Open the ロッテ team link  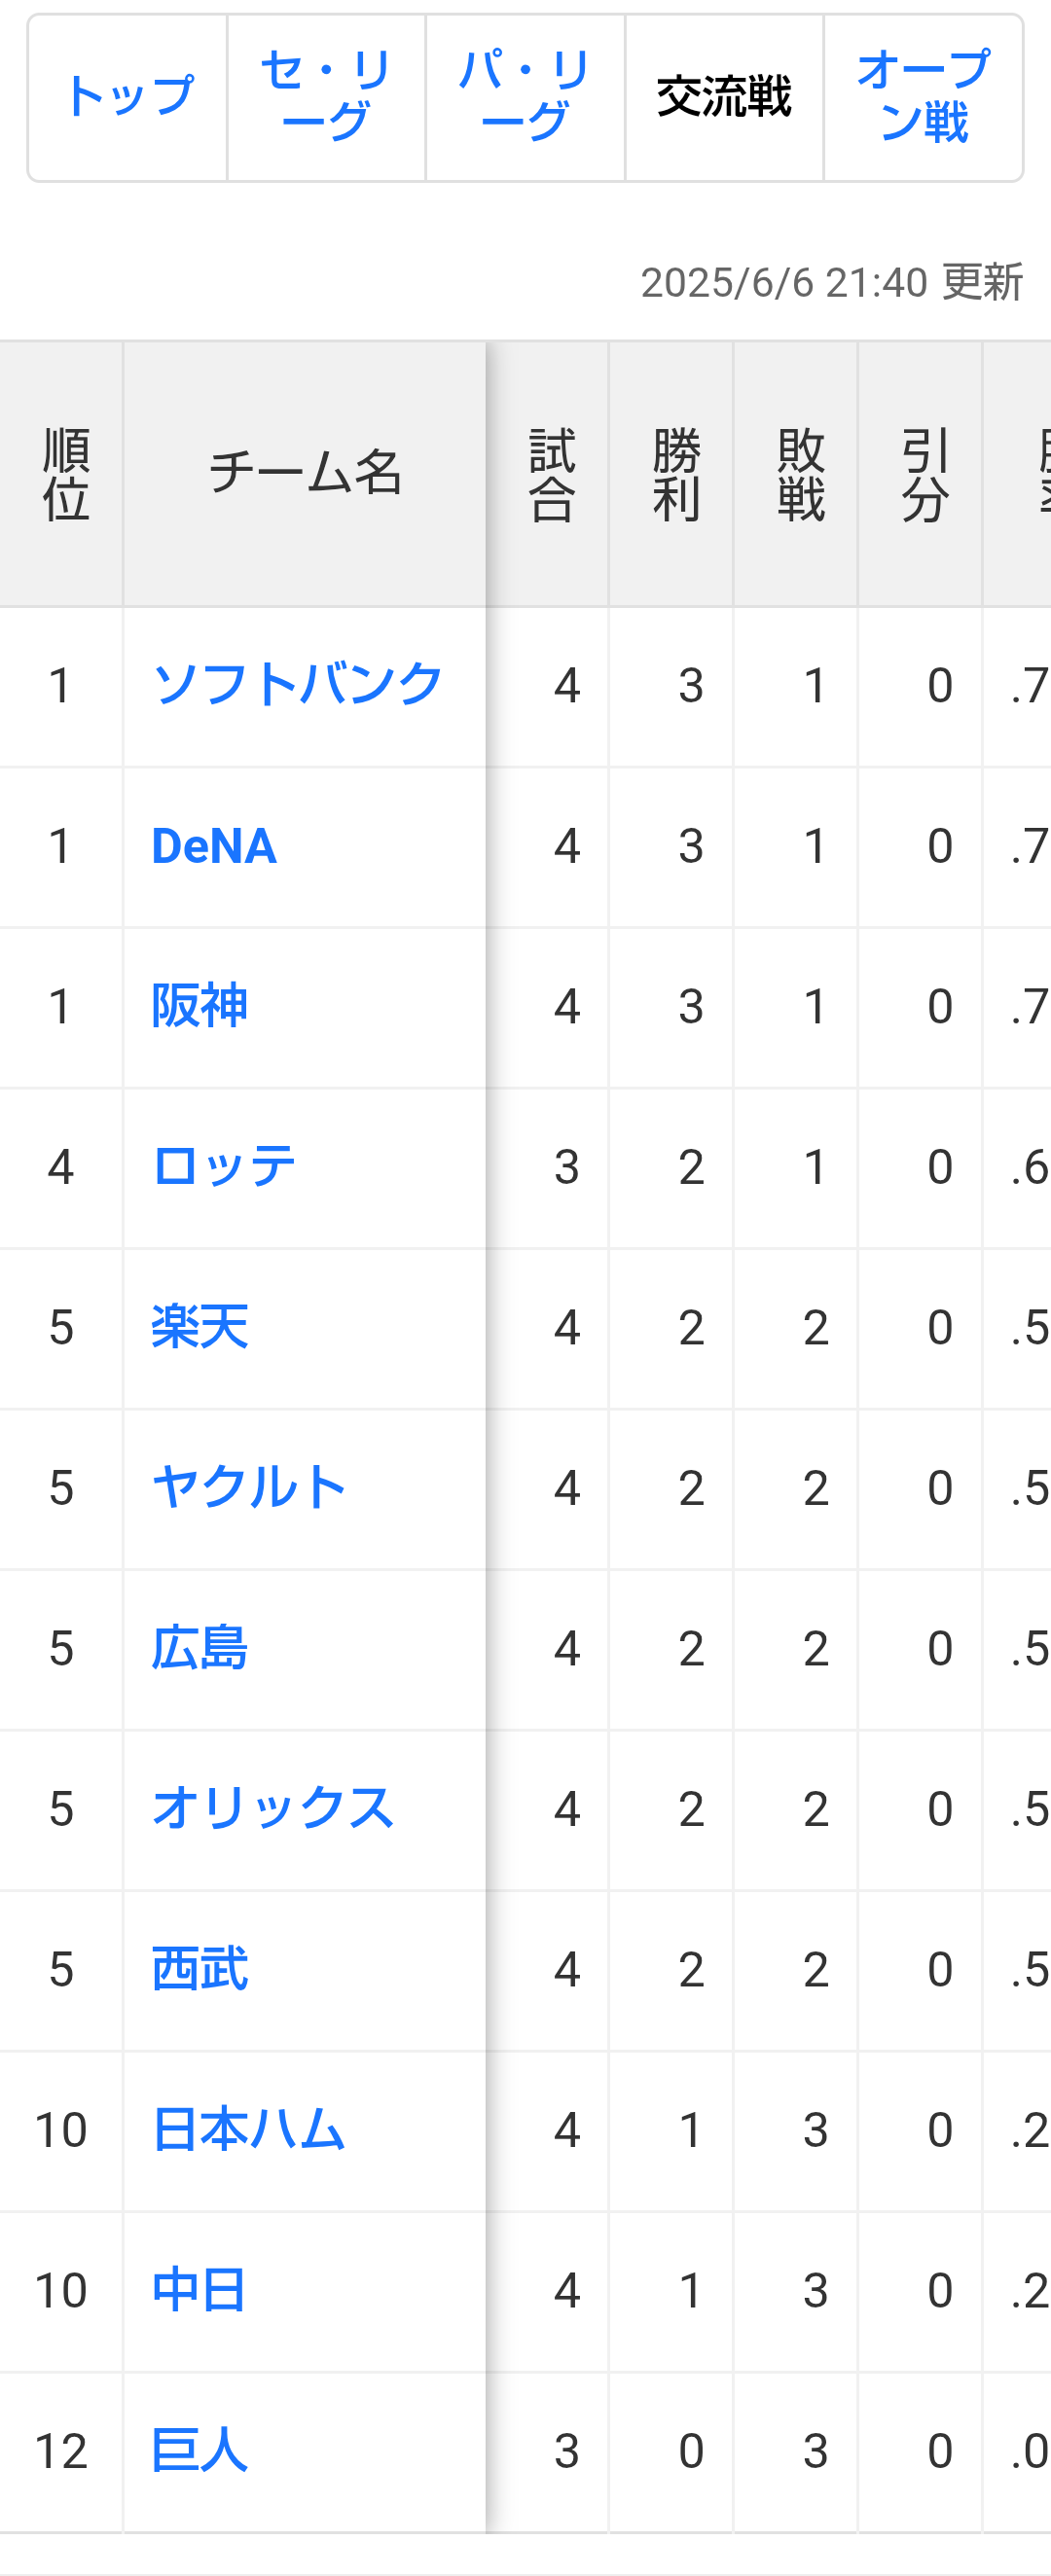coord(224,1167)
